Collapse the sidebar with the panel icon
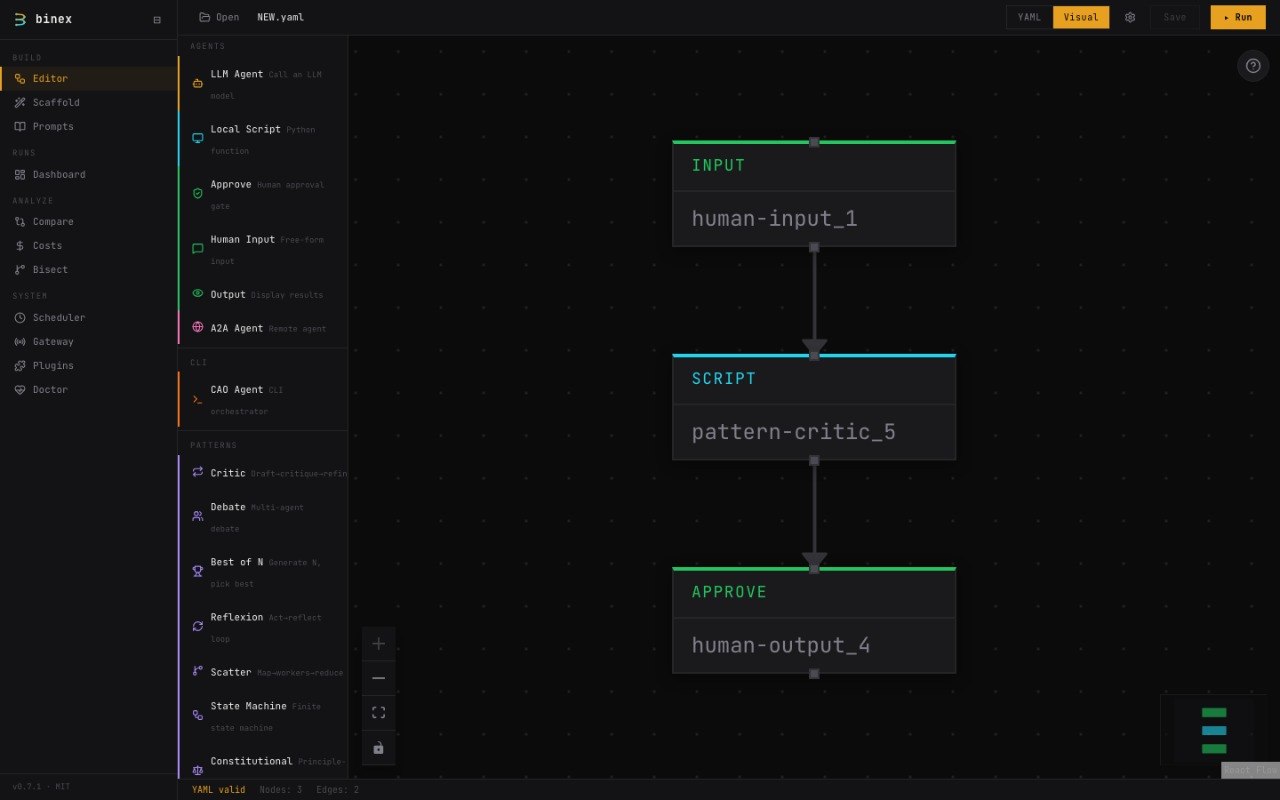Screen dimensions: 1280x800 point(157,20)
